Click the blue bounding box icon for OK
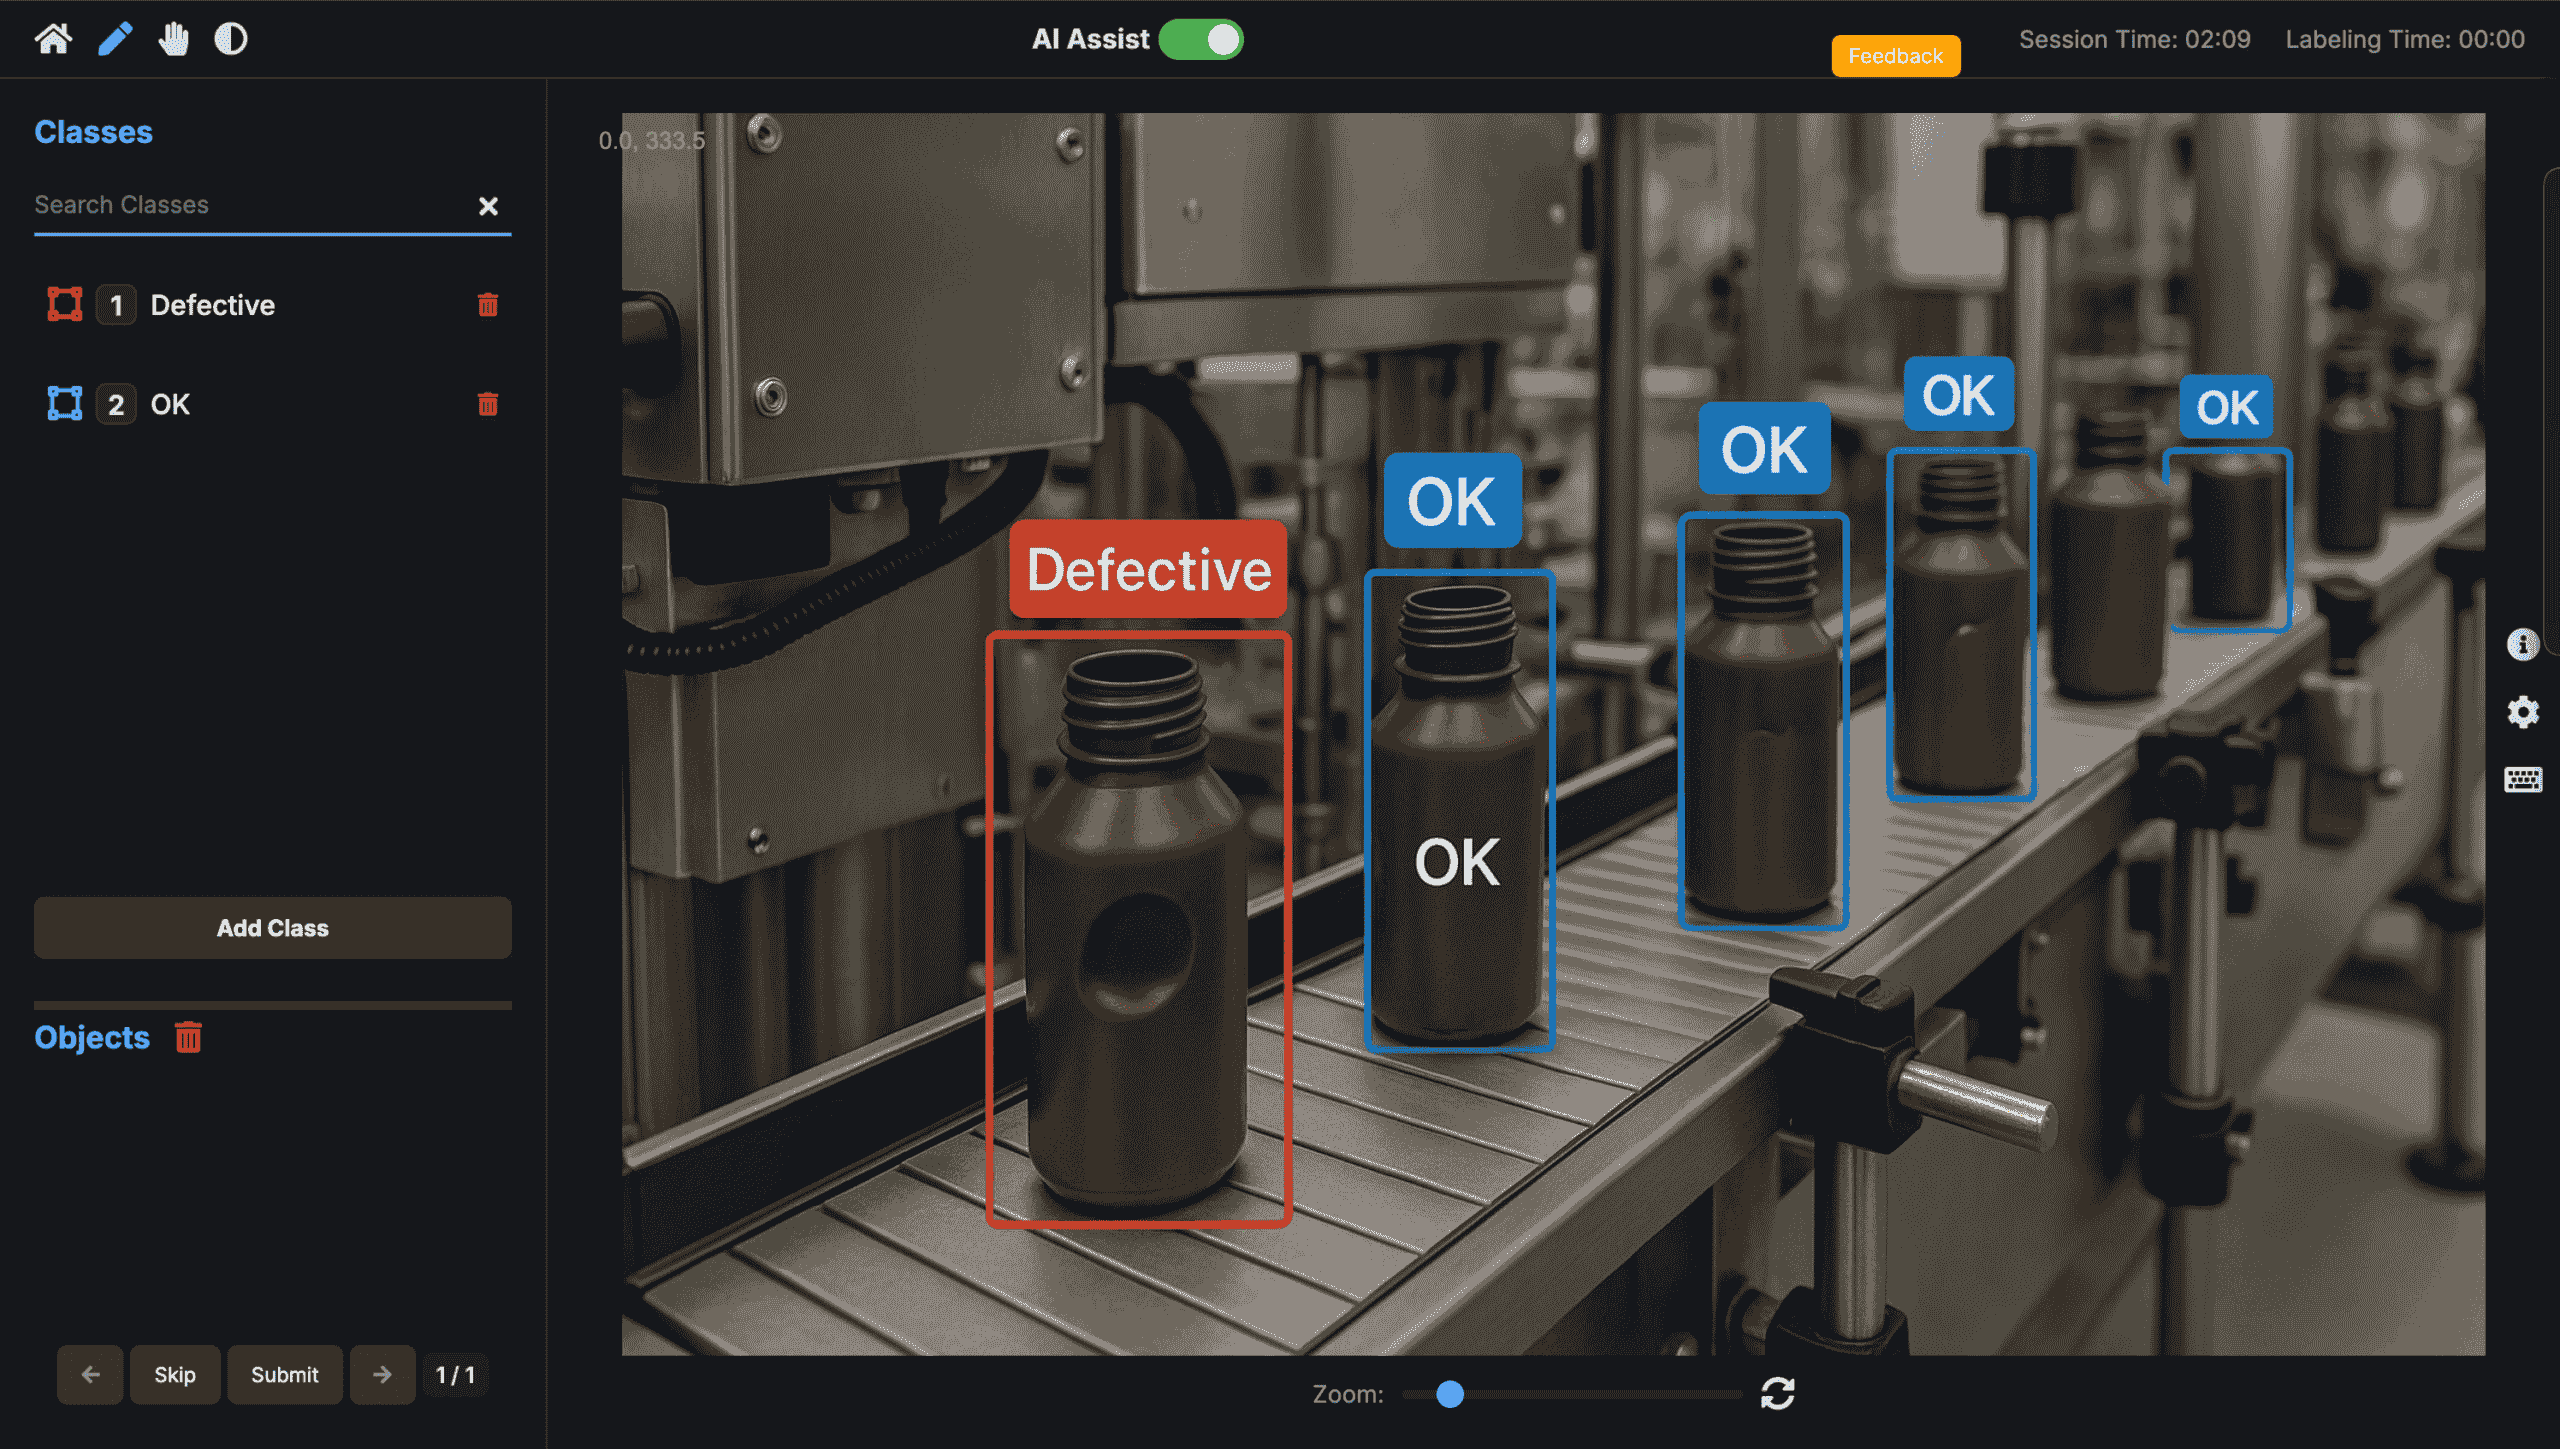This screenshot has width=2560, height=1449. coord(63,403)
